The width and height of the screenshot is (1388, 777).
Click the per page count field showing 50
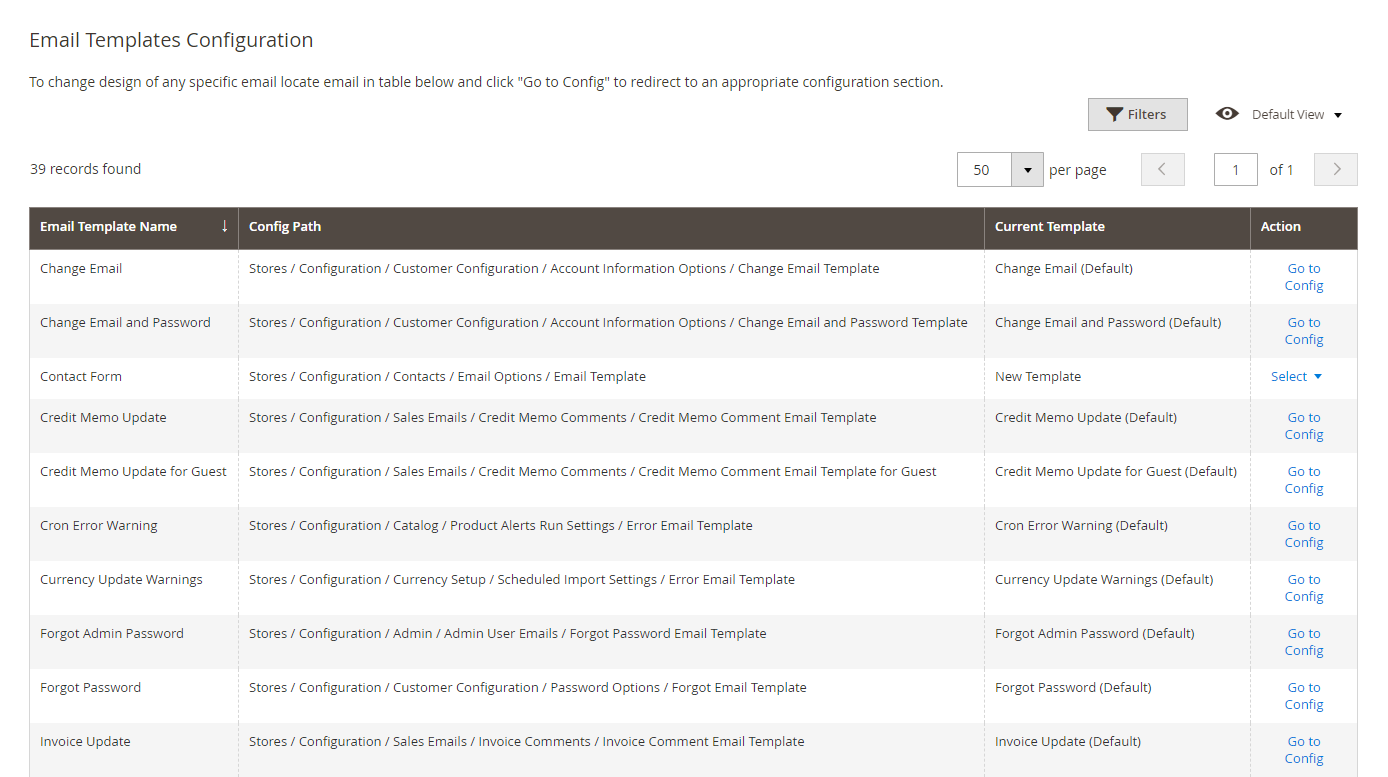pos(984,170)
